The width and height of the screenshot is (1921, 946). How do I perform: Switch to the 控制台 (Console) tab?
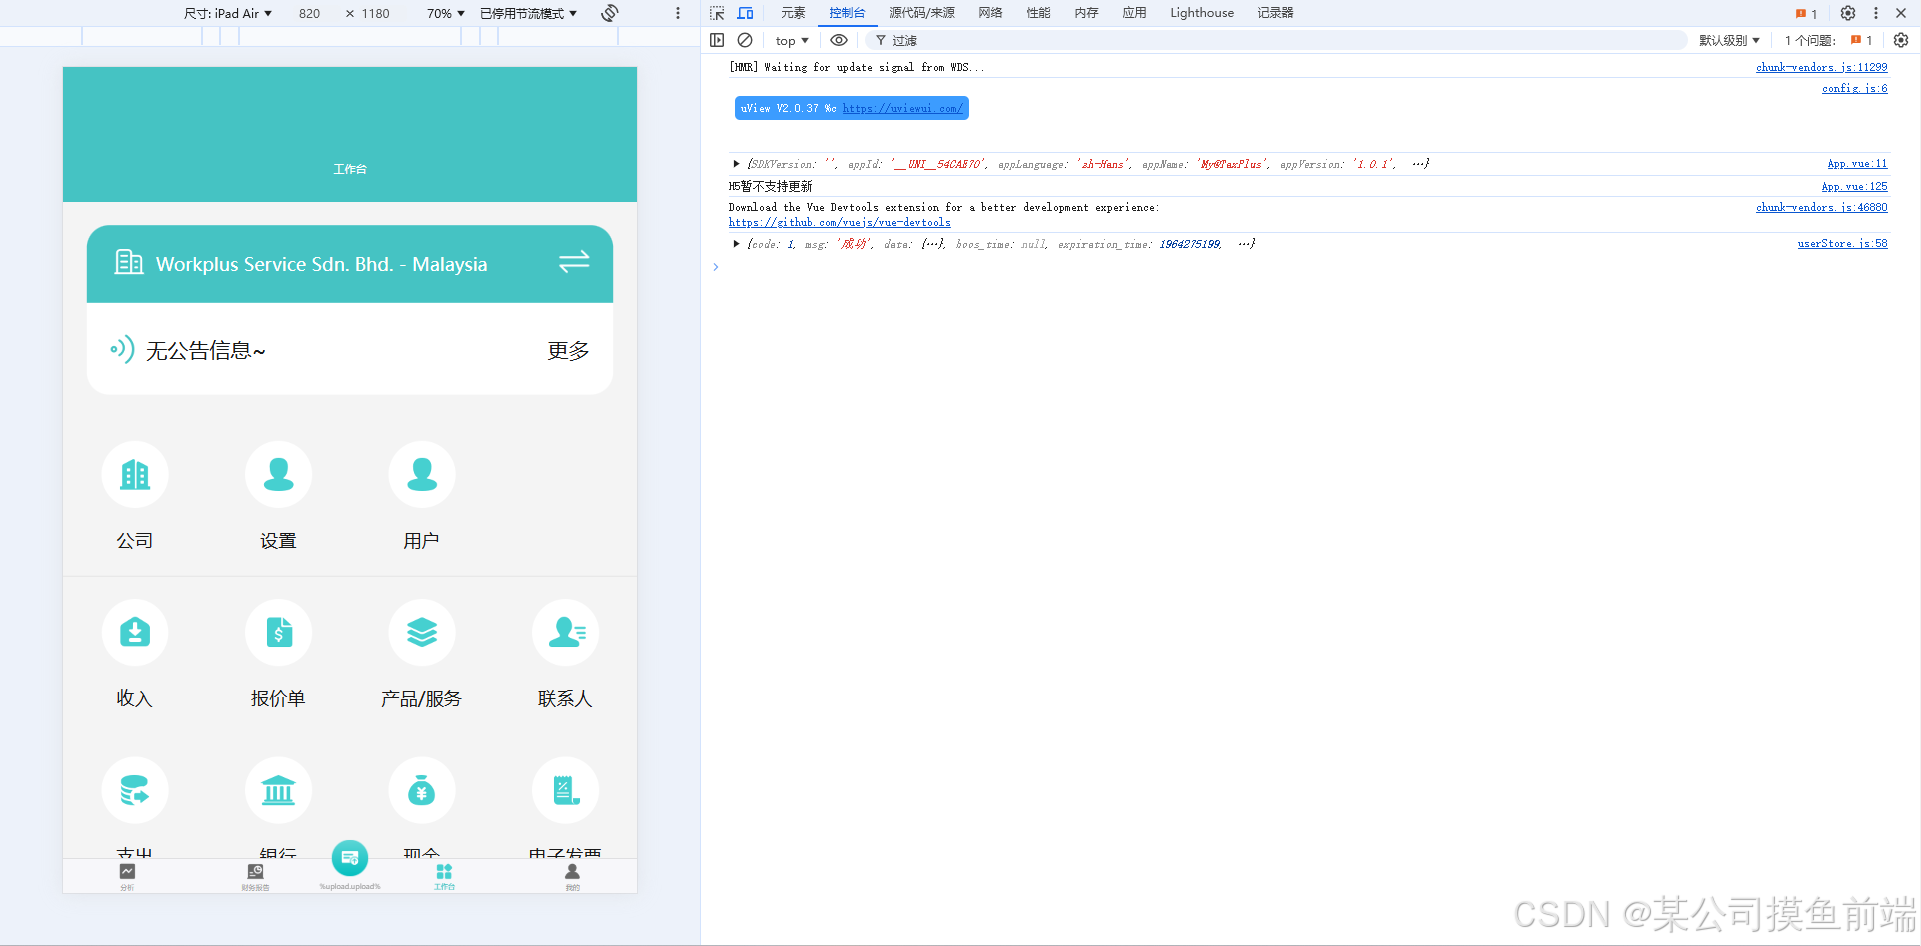847,13
